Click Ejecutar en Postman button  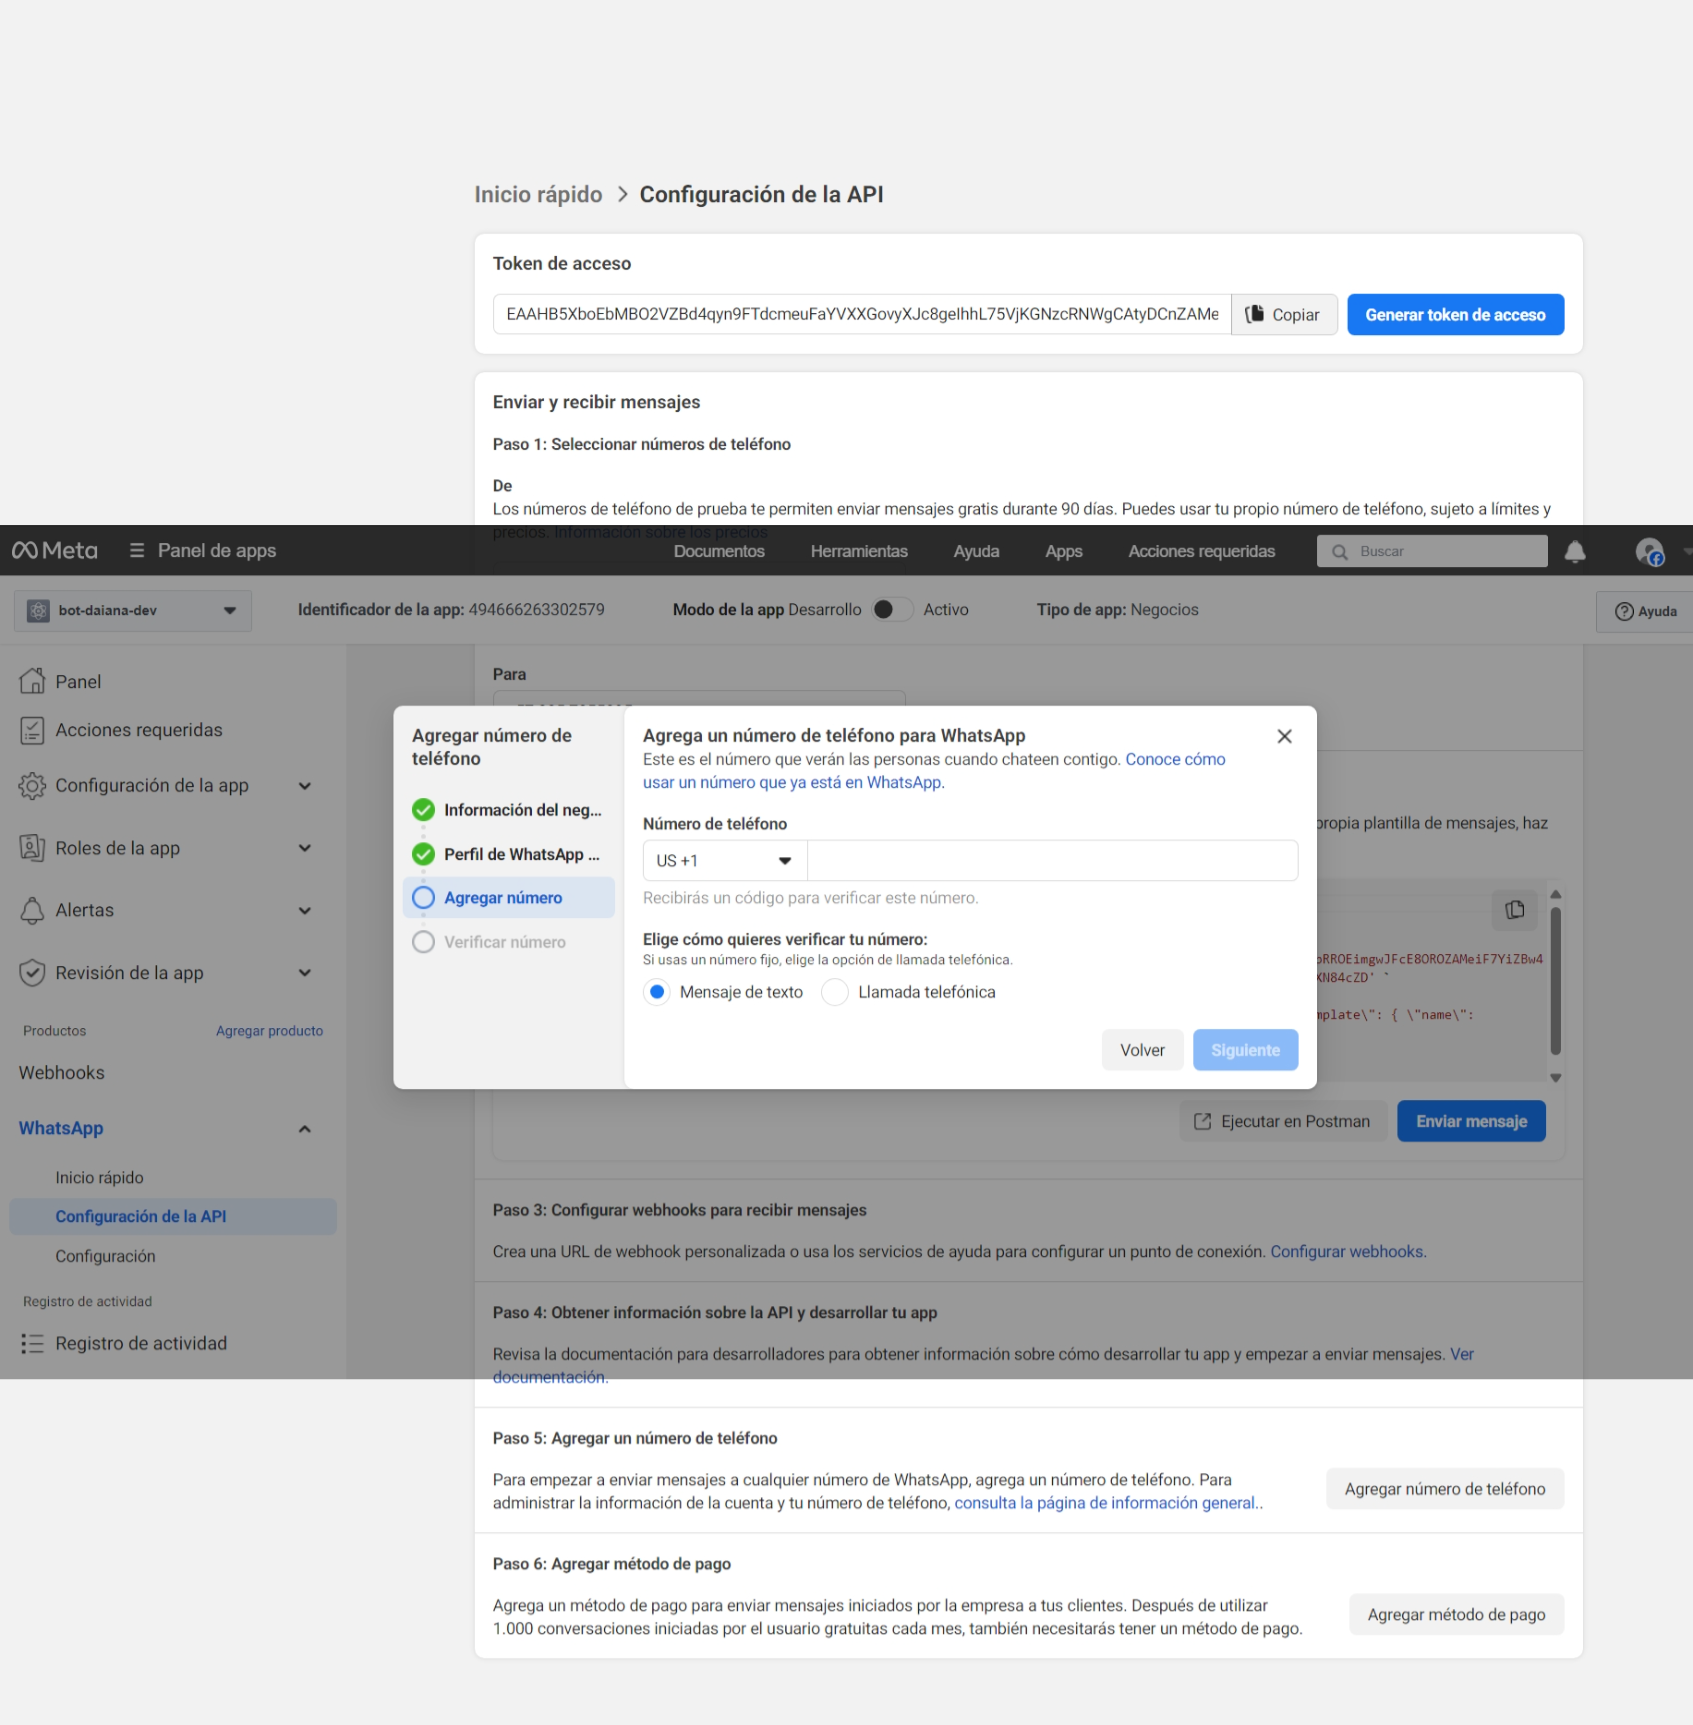click(1282, 1122)
